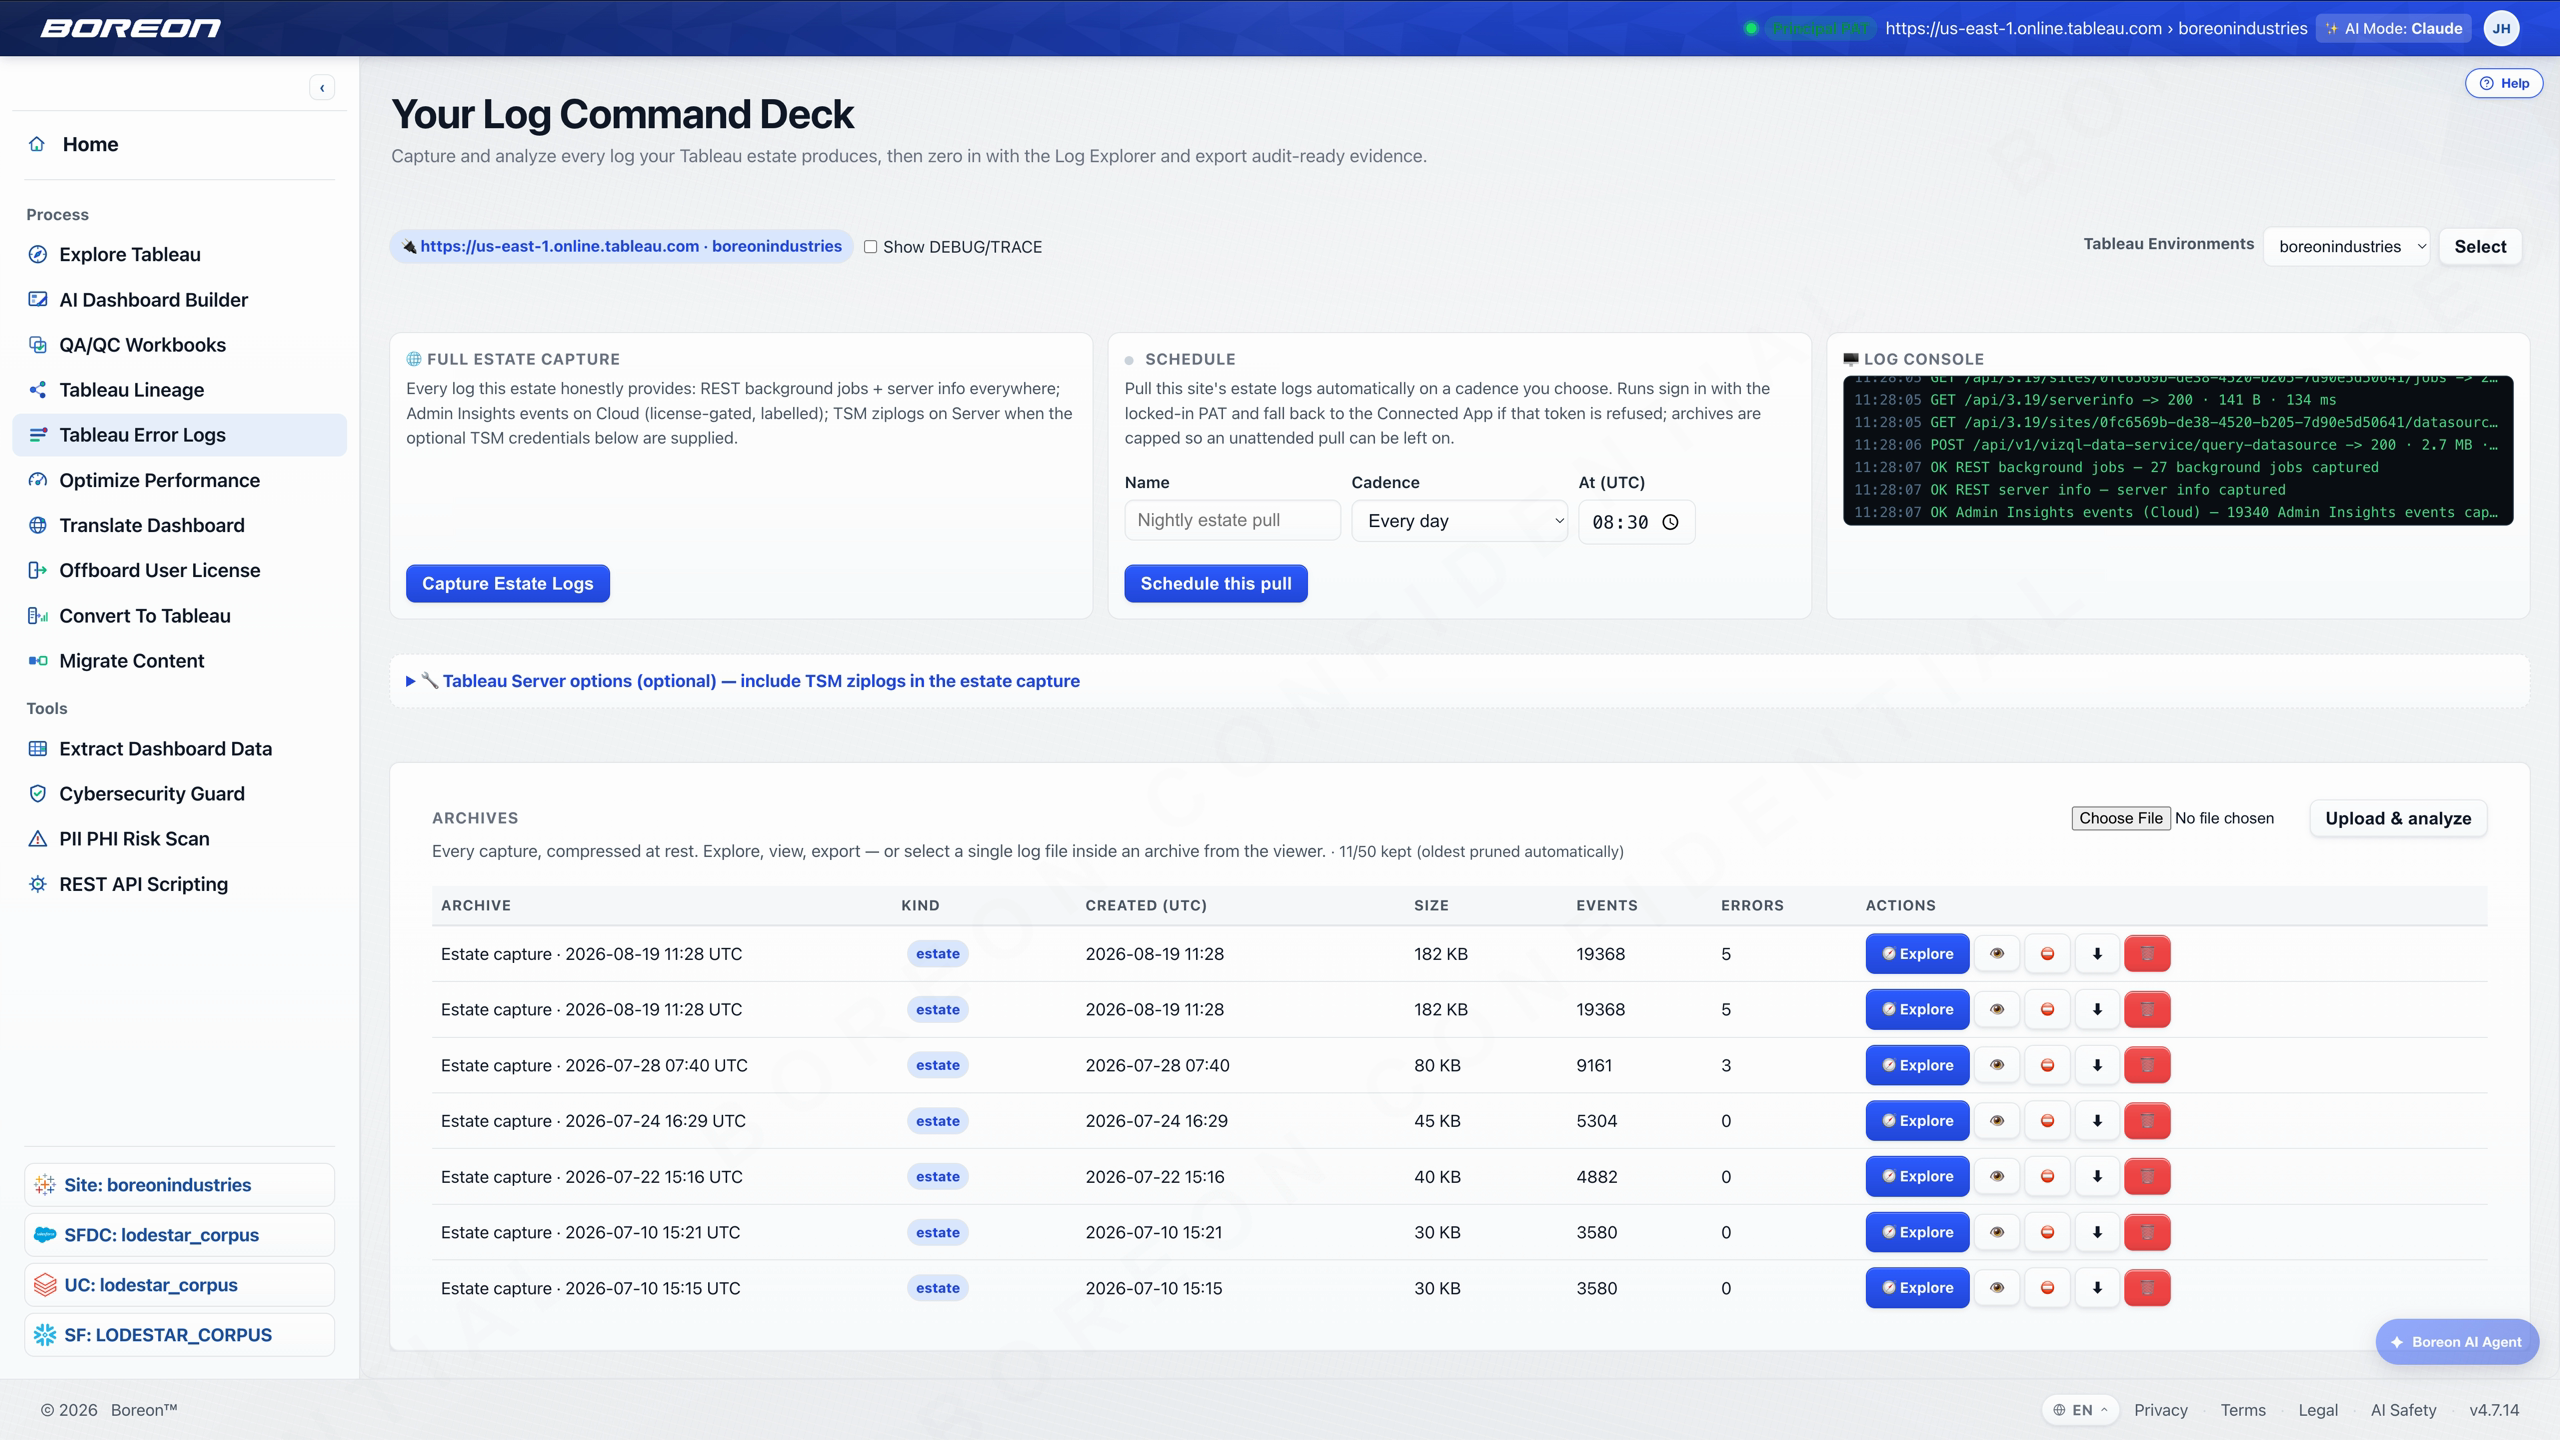
Task: Select Tableau Error Logs in the sidebar
Action: tap(180, 435)
